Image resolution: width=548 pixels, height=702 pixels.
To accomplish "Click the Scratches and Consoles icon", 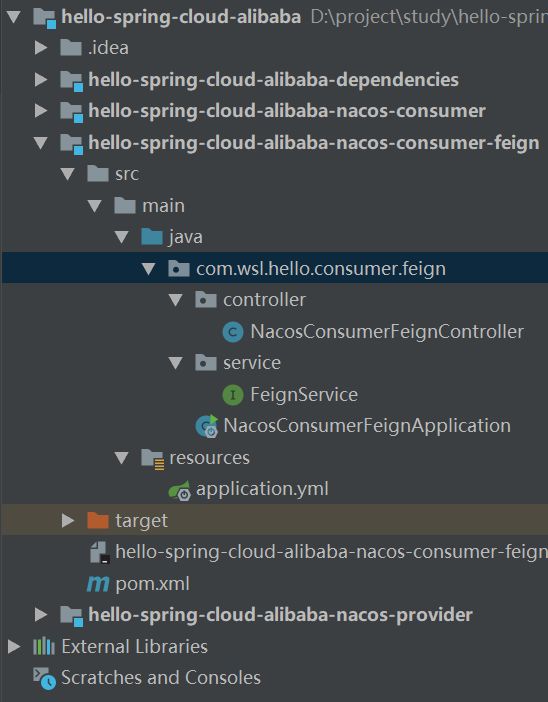I will (44, 678).
